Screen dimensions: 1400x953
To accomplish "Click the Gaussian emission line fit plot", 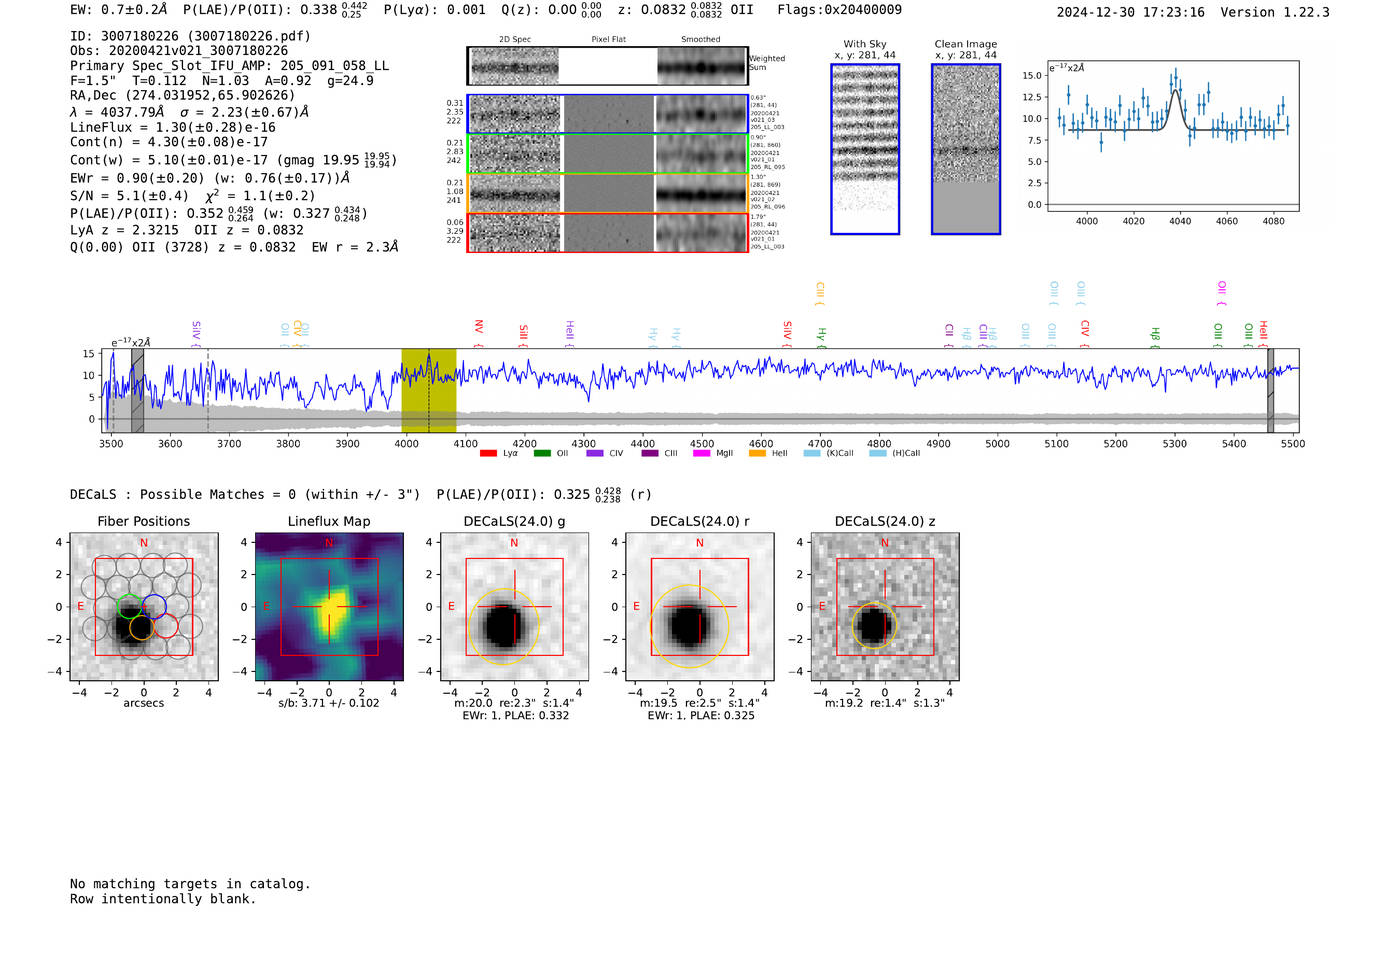I will click(x=1172, y=136).
